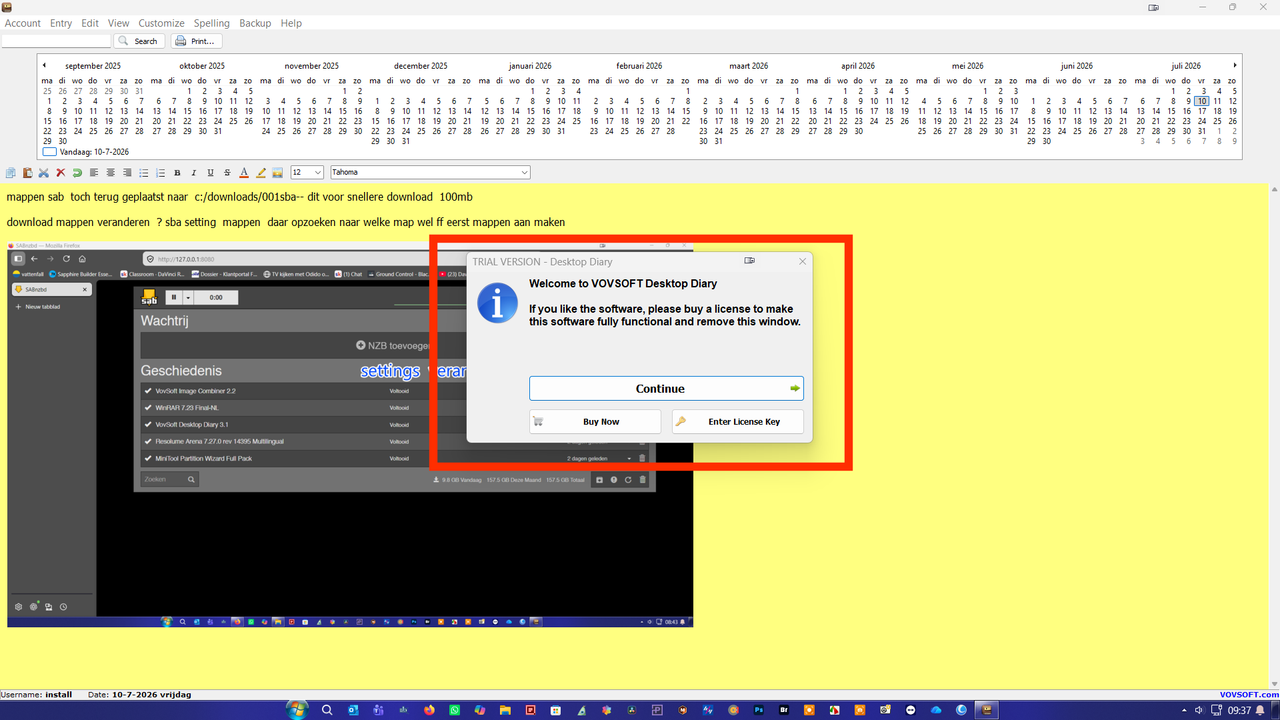
Task: Open WhatsApp from the taskbar
Action: point(455,710)
